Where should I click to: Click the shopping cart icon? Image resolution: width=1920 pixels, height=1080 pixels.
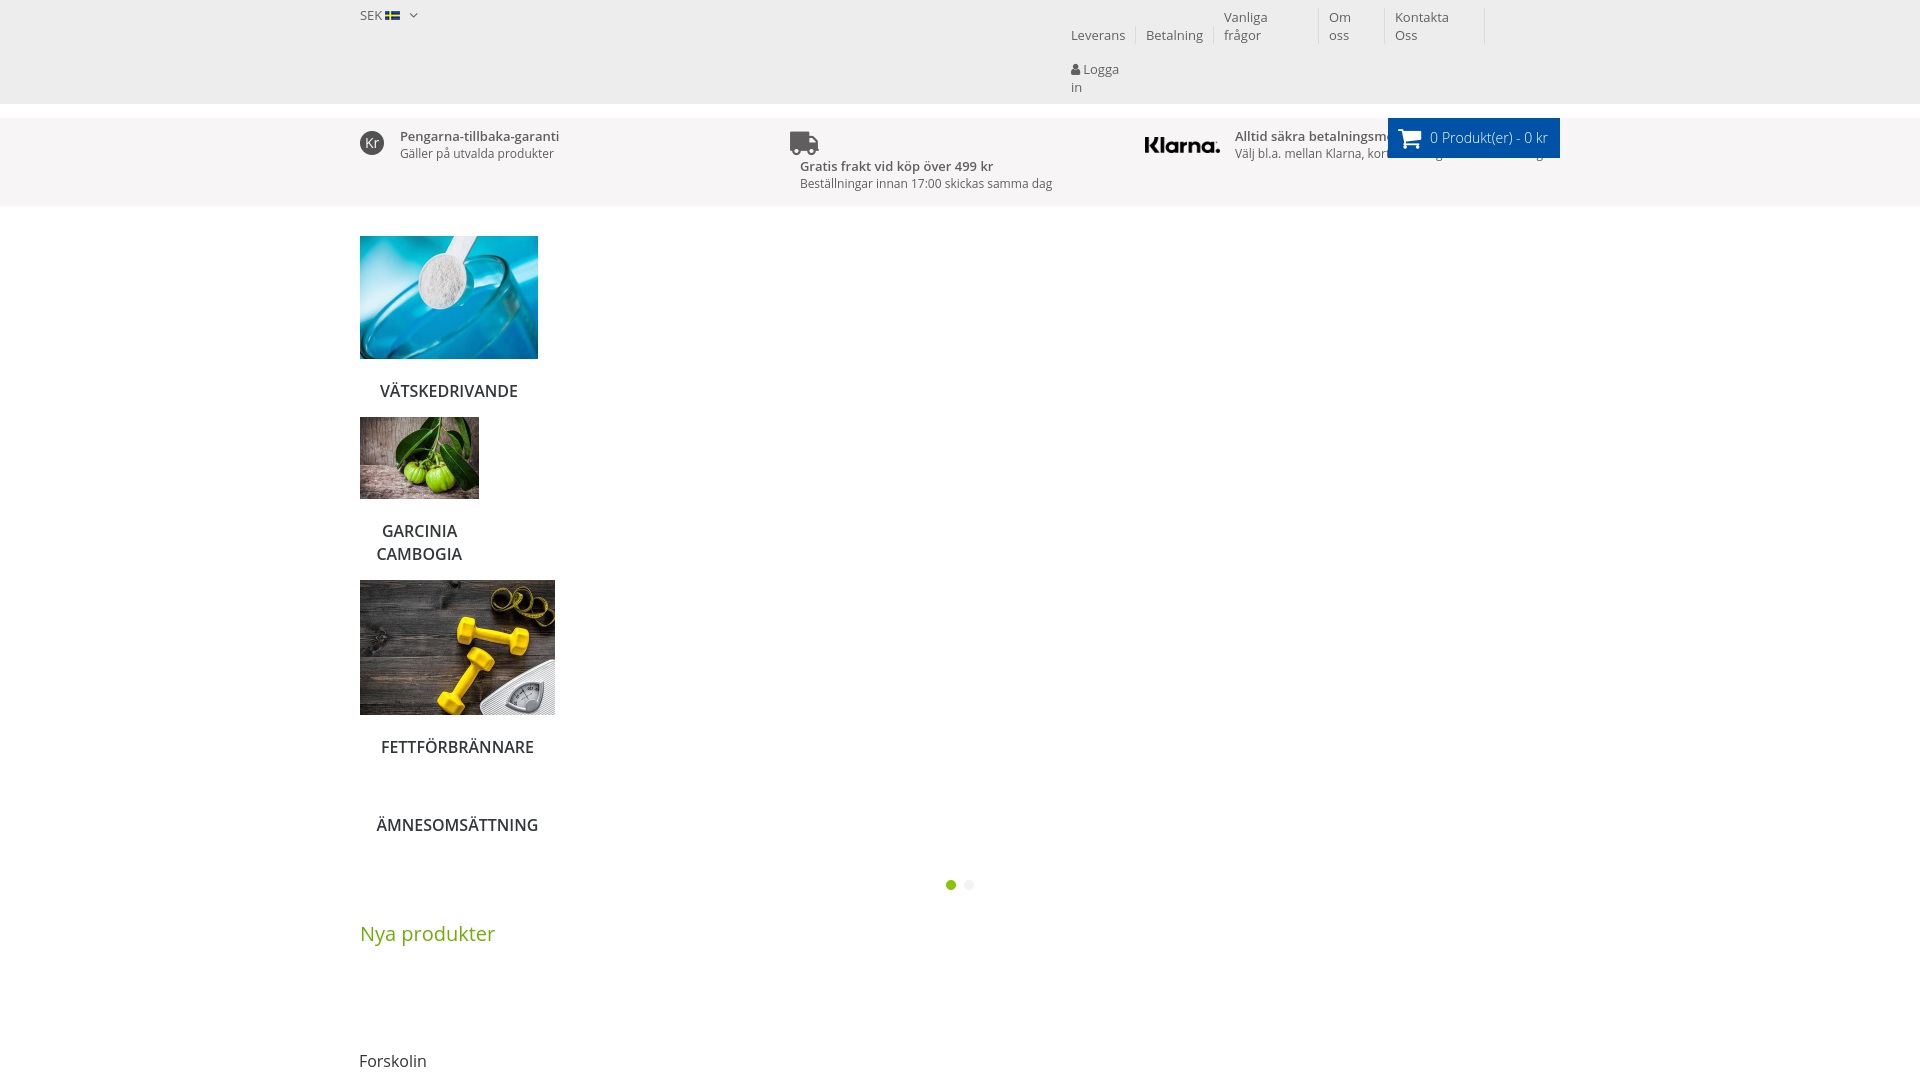(x=1410, y=139)
